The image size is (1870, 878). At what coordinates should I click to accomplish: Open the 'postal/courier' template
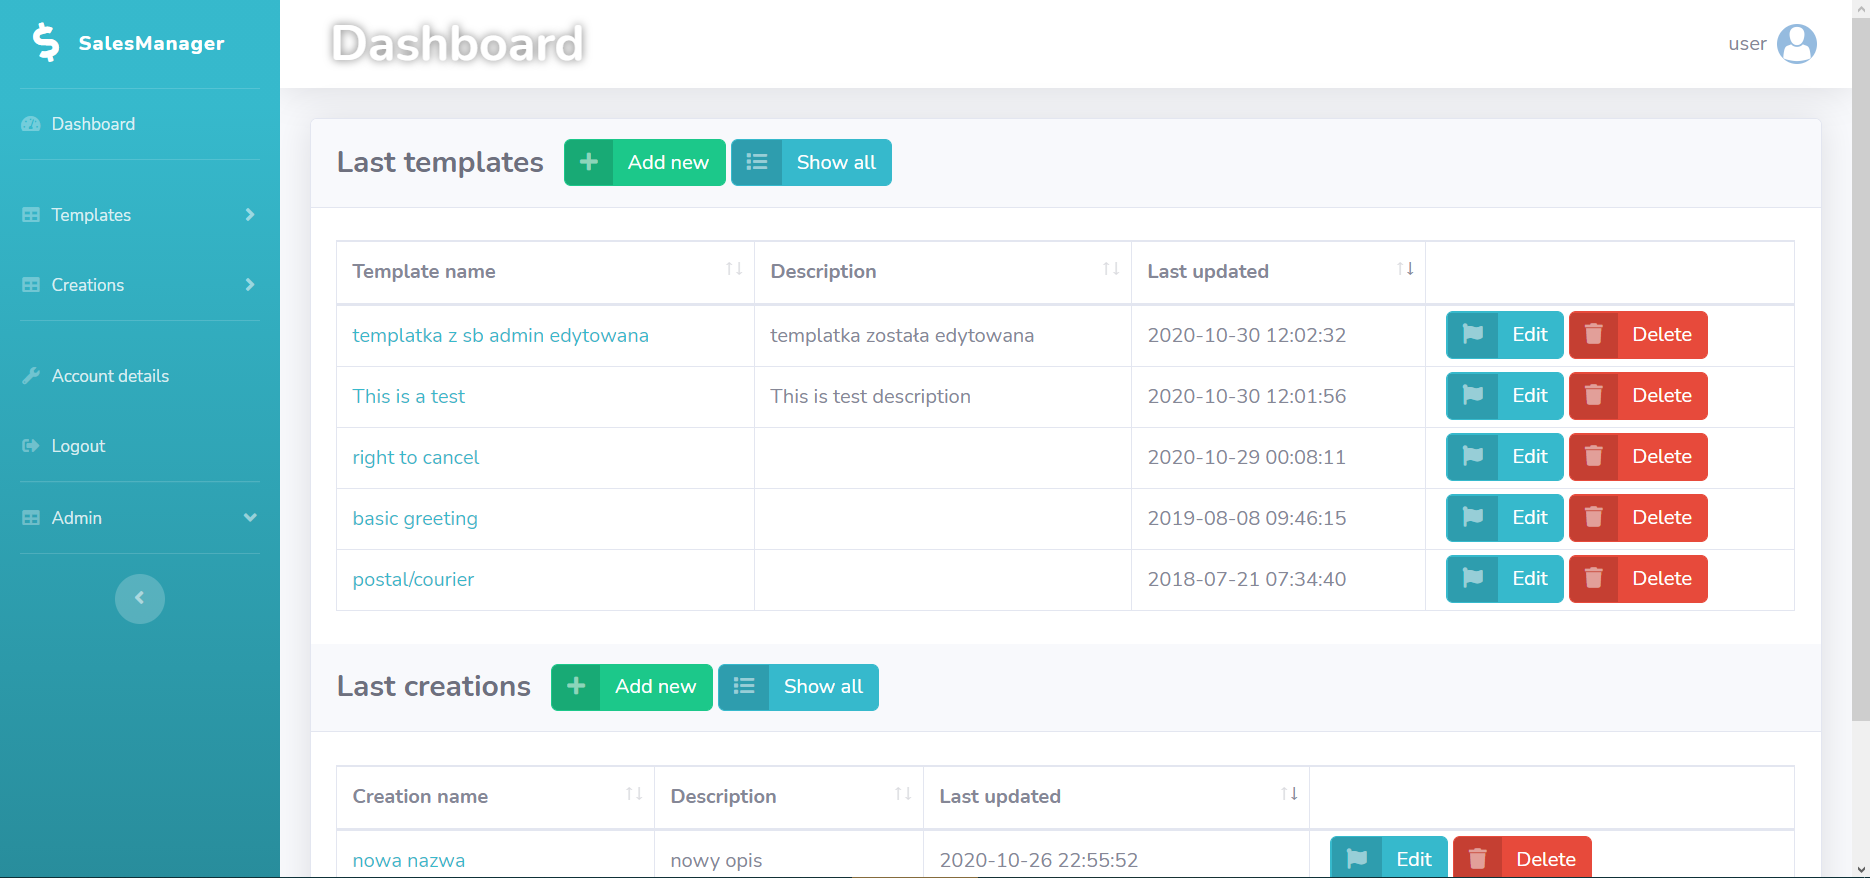click(413, 580)
